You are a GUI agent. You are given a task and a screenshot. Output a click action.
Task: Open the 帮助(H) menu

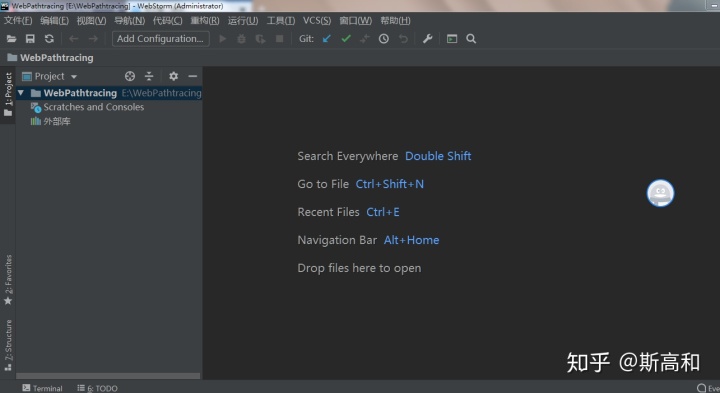click(x=395, y=21)
